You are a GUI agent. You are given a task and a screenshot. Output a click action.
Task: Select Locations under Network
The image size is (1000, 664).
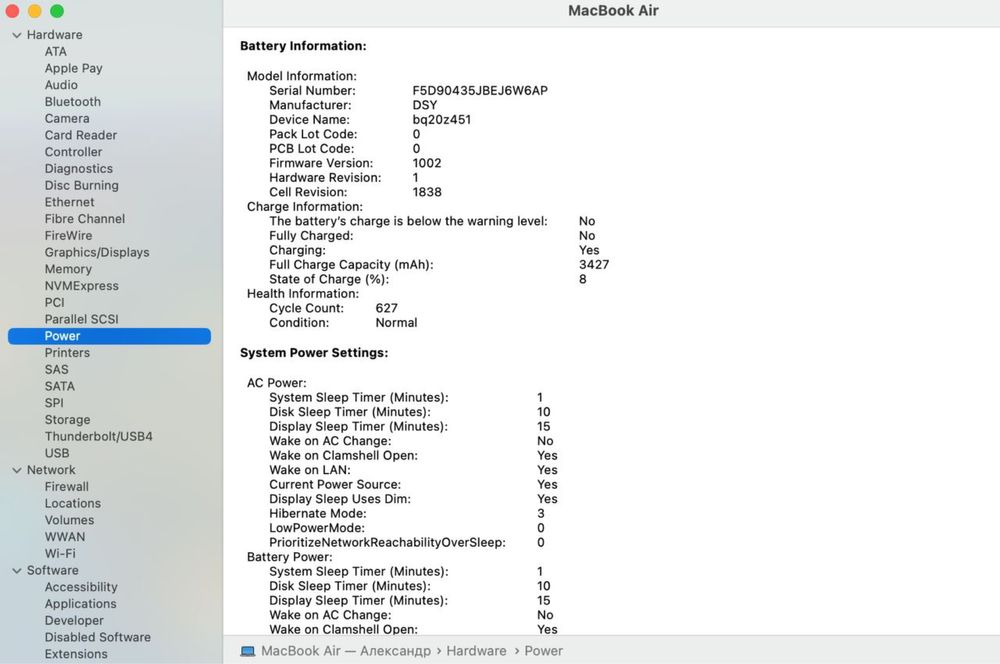tap(73, 503)
